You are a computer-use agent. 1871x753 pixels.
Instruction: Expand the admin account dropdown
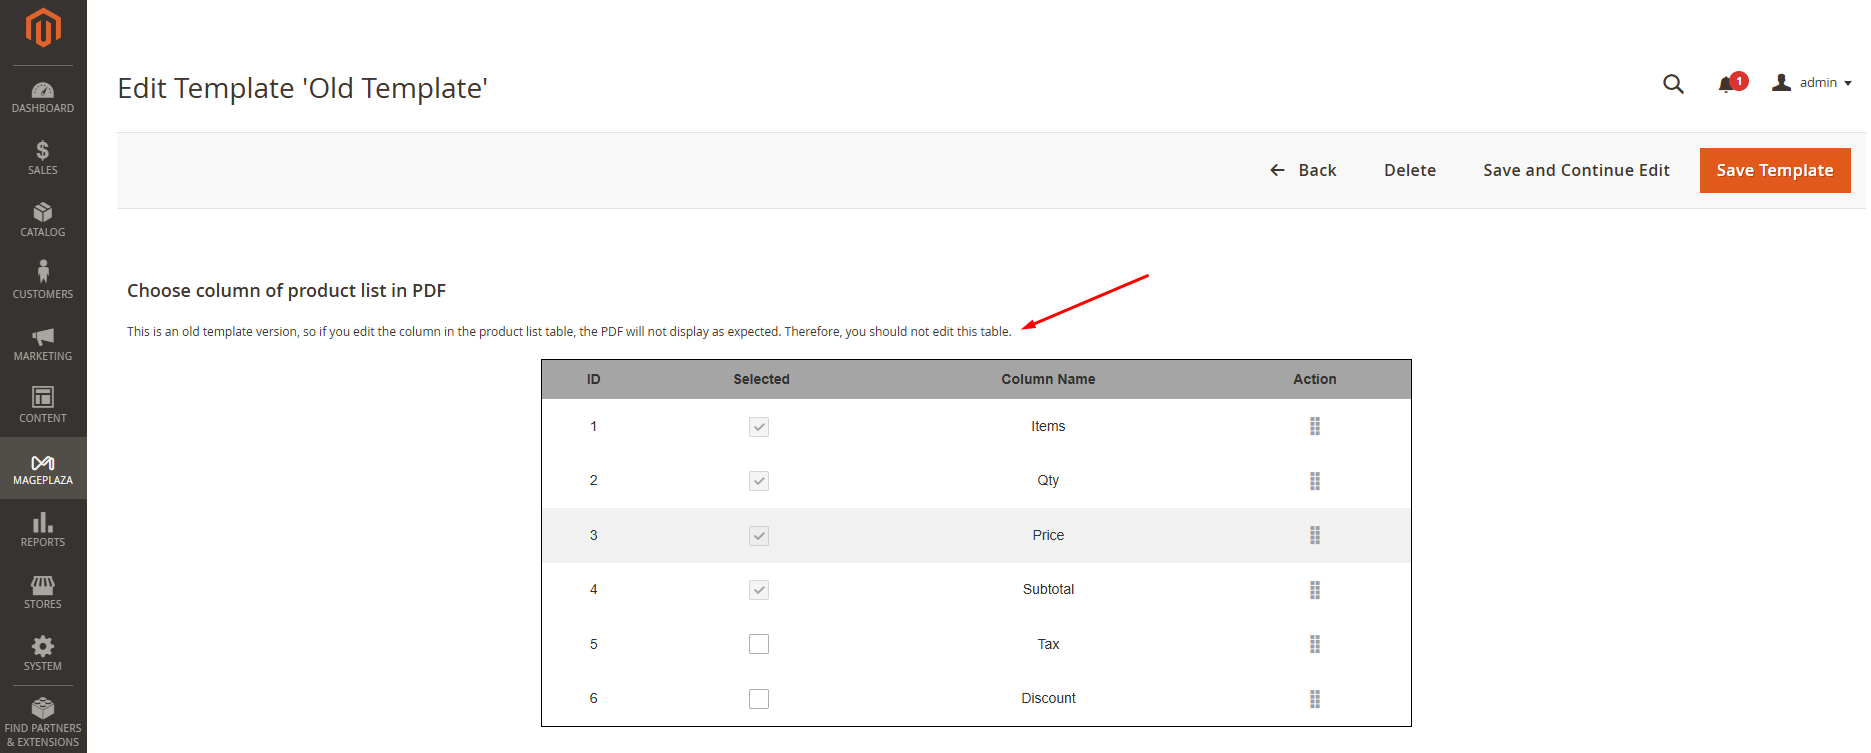[1812, 83]
